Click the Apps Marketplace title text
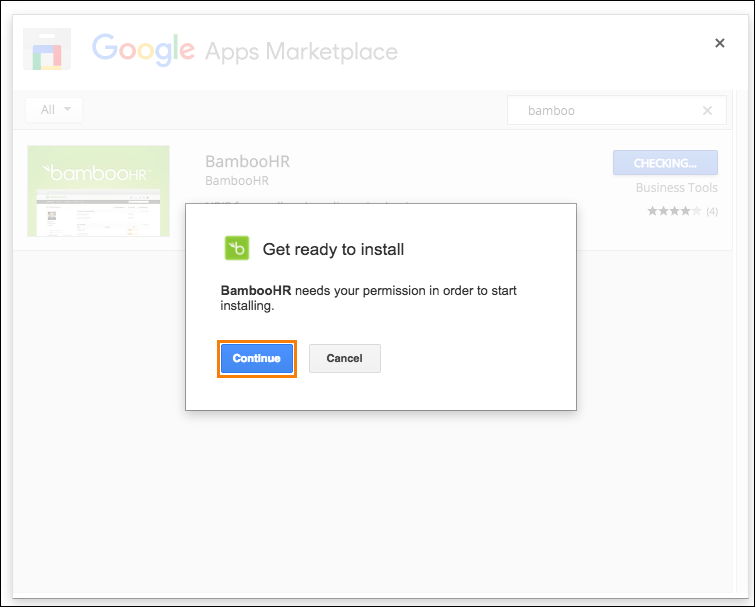Viewport: 755px width, 607px height. click(301, 52)
